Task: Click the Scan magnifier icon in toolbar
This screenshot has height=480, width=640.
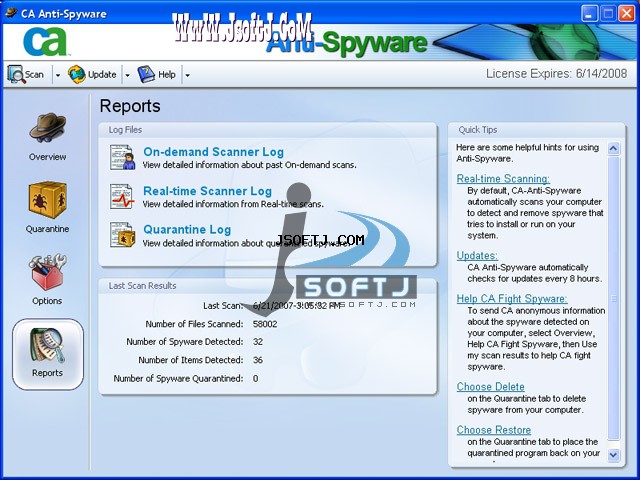Action: click(x=16, y=74)
